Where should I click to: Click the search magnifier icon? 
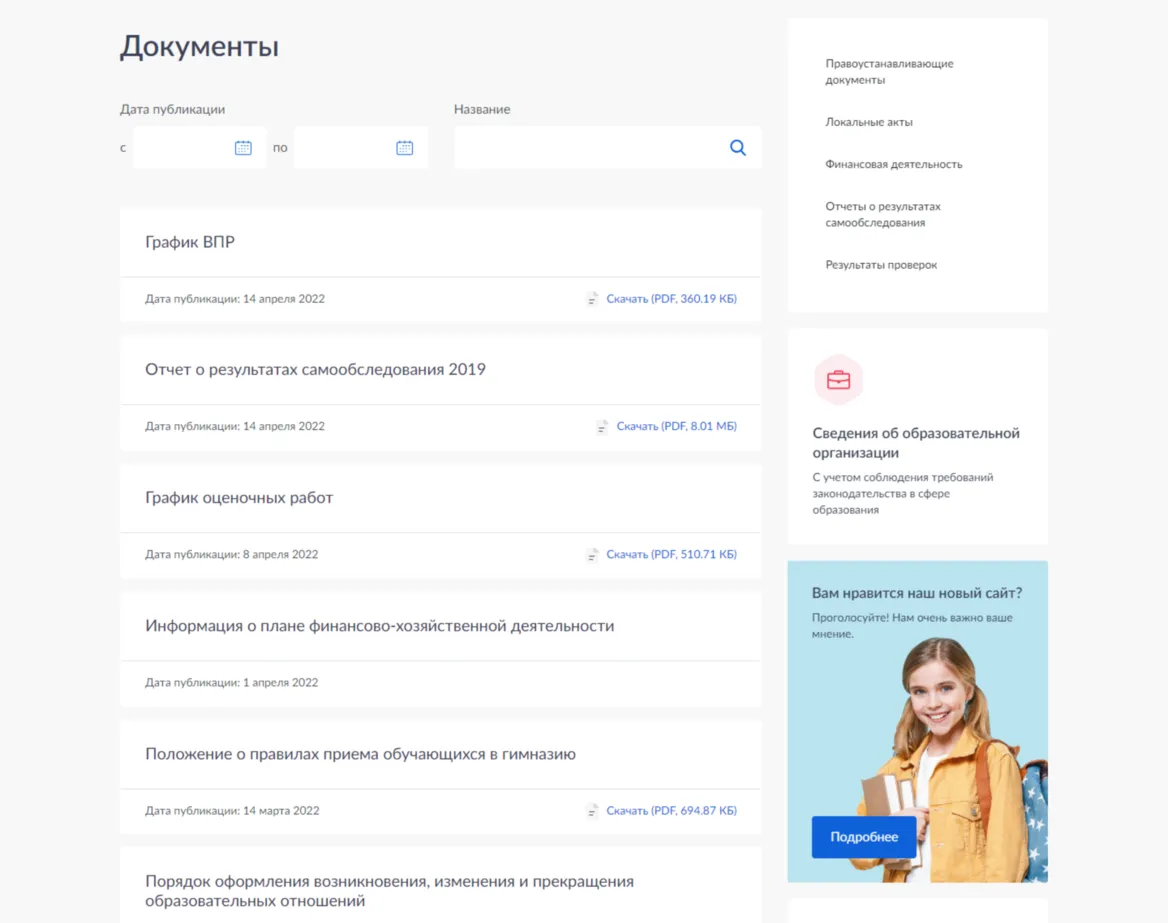point(737,148)
